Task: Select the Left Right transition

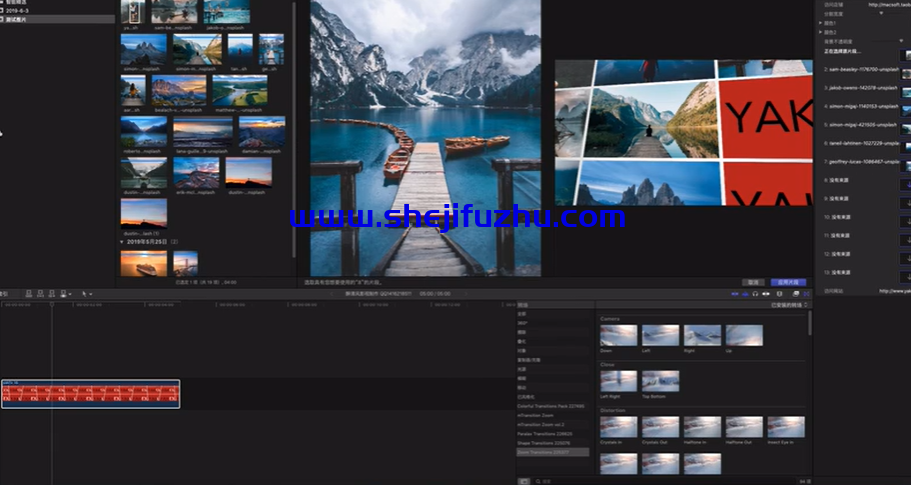Action: click(x=618, y=381)
